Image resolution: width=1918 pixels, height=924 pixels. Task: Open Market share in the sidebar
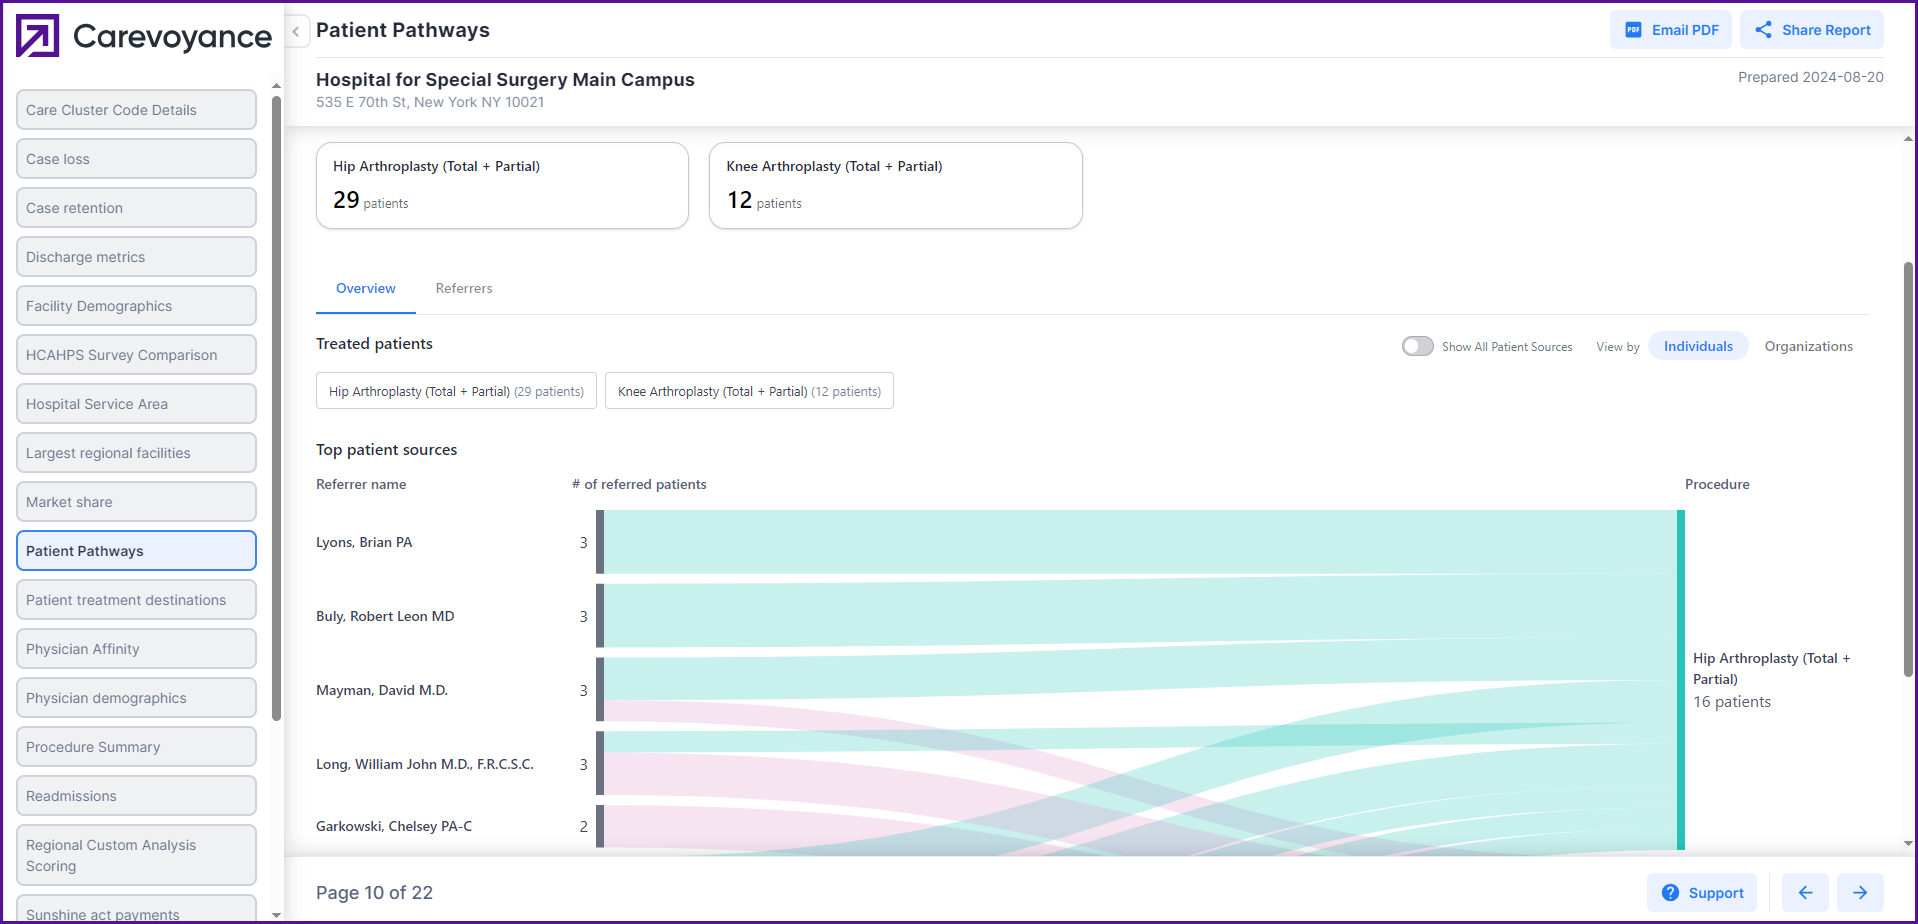(x=136, y=502)
